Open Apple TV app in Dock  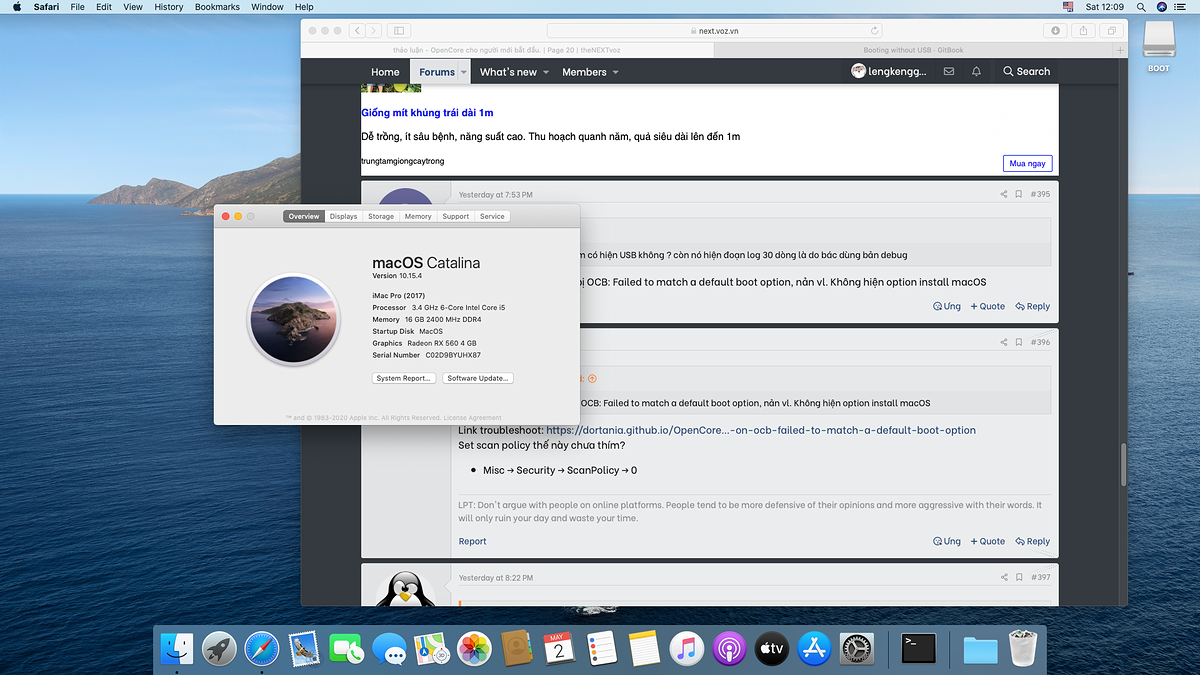[772, 649]
